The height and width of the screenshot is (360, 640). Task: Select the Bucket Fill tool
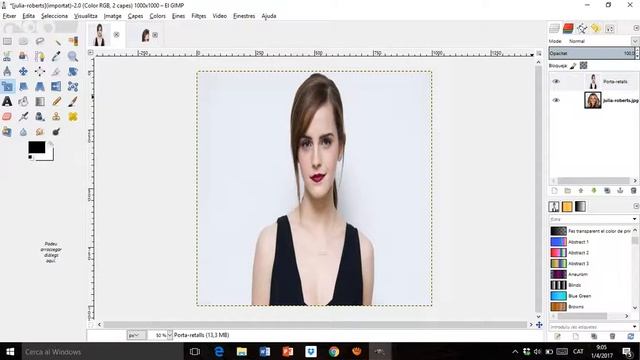23,101
